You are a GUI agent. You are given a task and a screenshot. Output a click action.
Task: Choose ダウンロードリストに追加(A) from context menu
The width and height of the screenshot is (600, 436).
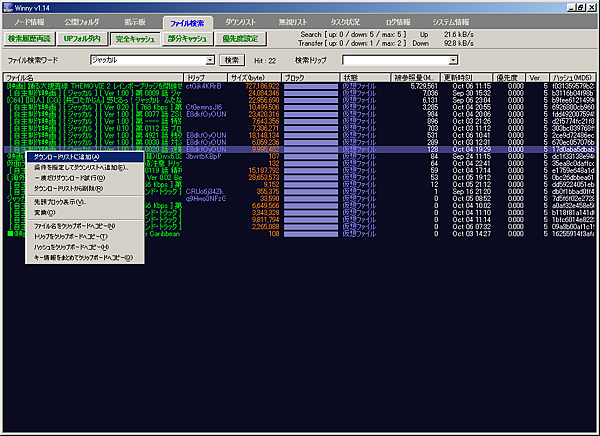tap(85, 157)
